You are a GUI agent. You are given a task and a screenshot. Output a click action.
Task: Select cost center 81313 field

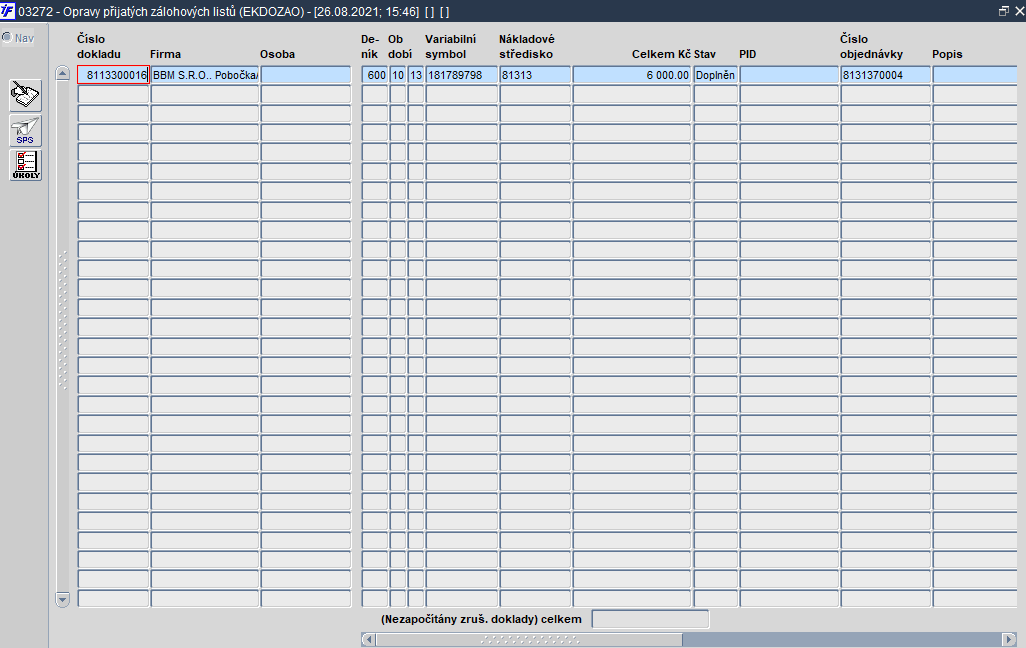pos(535,75)
